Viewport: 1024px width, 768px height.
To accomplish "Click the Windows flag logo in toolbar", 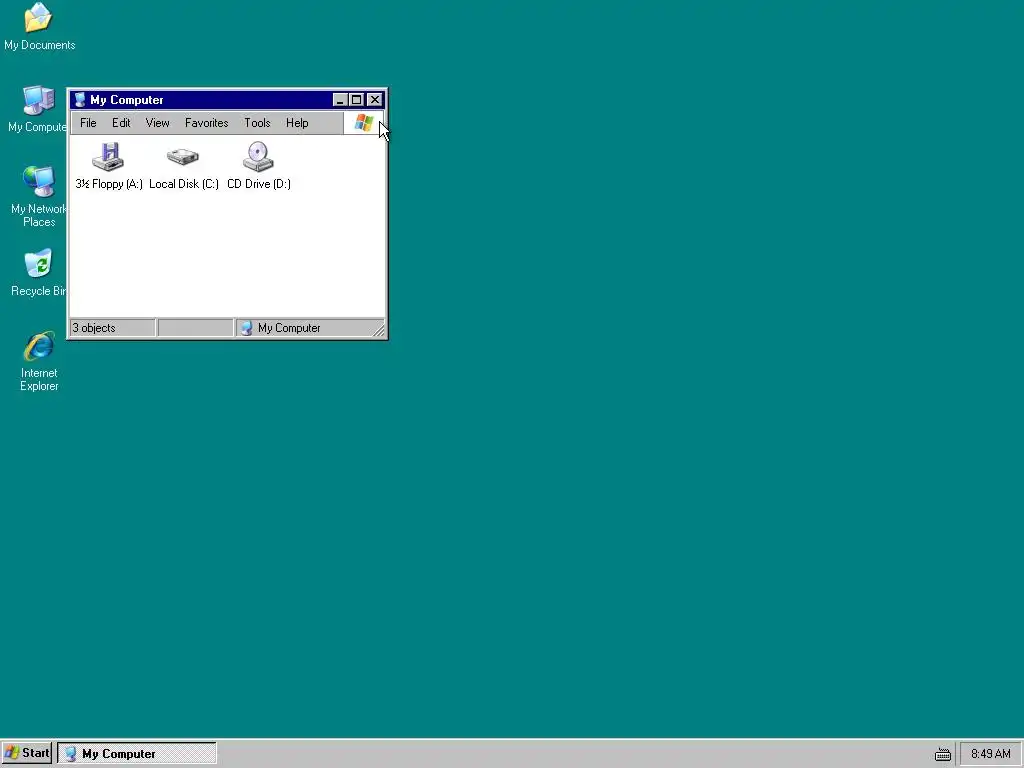I will 363,123.
